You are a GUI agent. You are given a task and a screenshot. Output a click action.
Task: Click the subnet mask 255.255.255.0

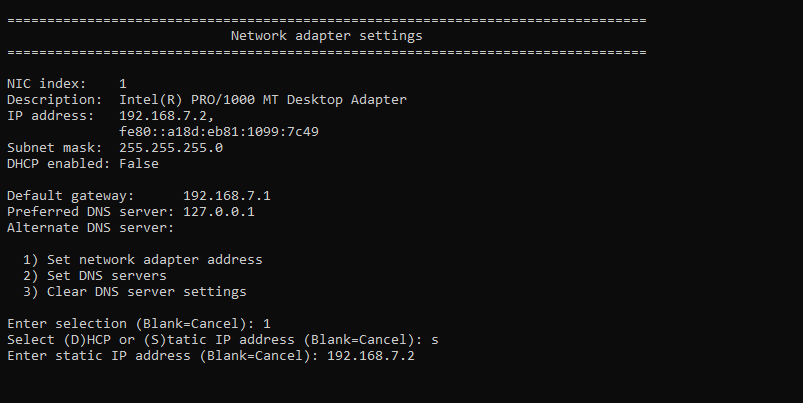[x=171, y=147]
